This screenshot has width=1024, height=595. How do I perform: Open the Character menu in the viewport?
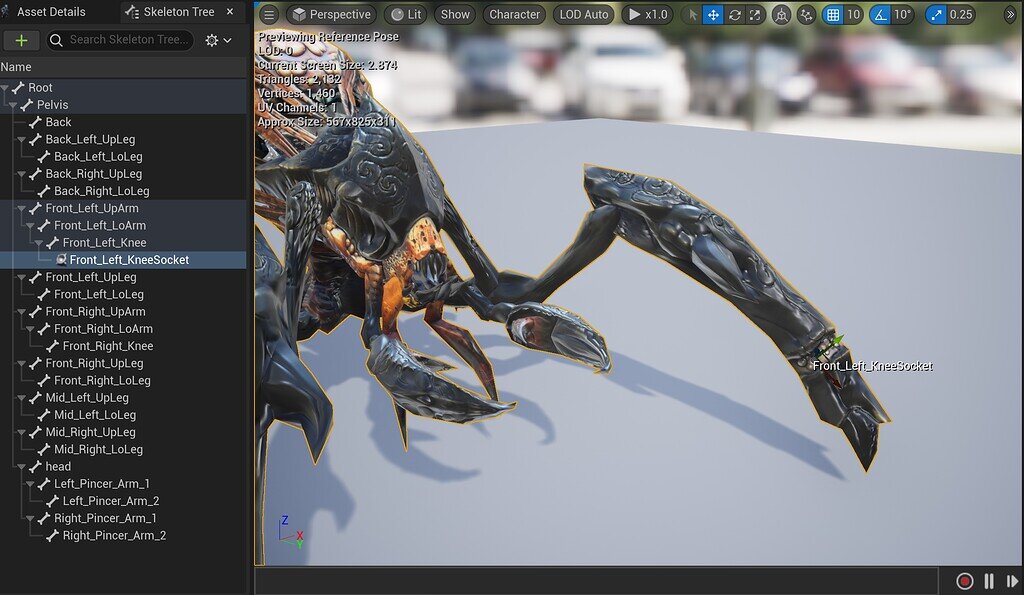(515, 14)
